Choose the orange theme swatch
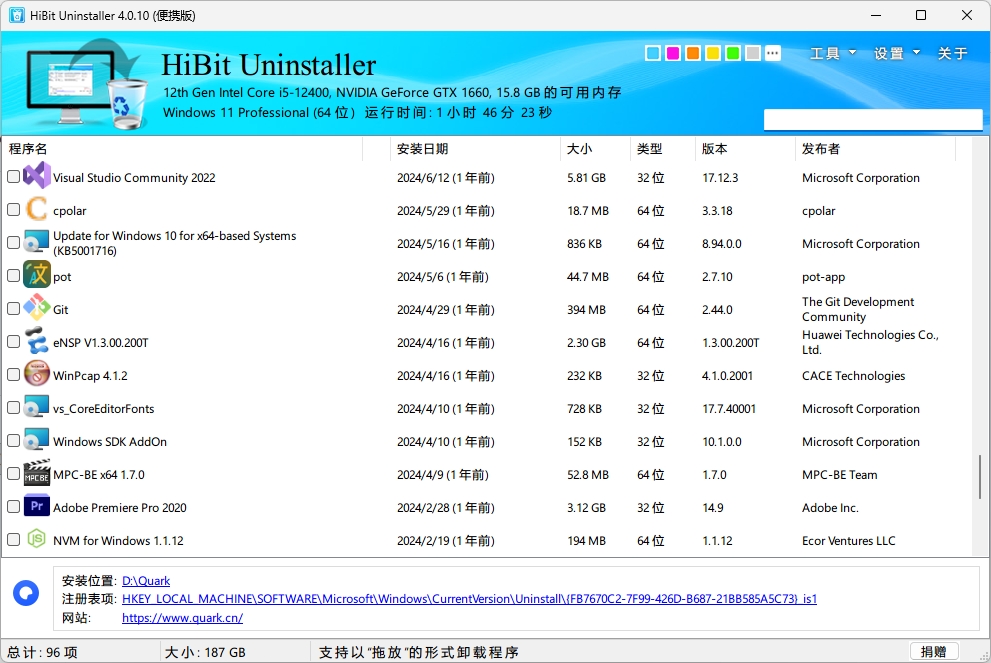The image size is (991, 663). pyautogui.click(x=693, y=53)
